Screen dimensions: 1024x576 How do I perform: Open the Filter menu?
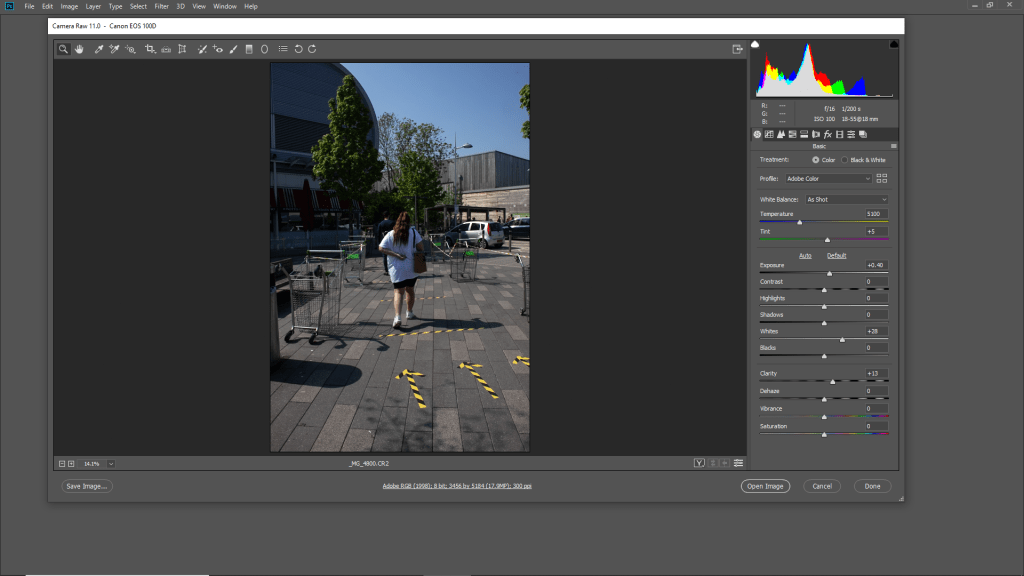161,6
